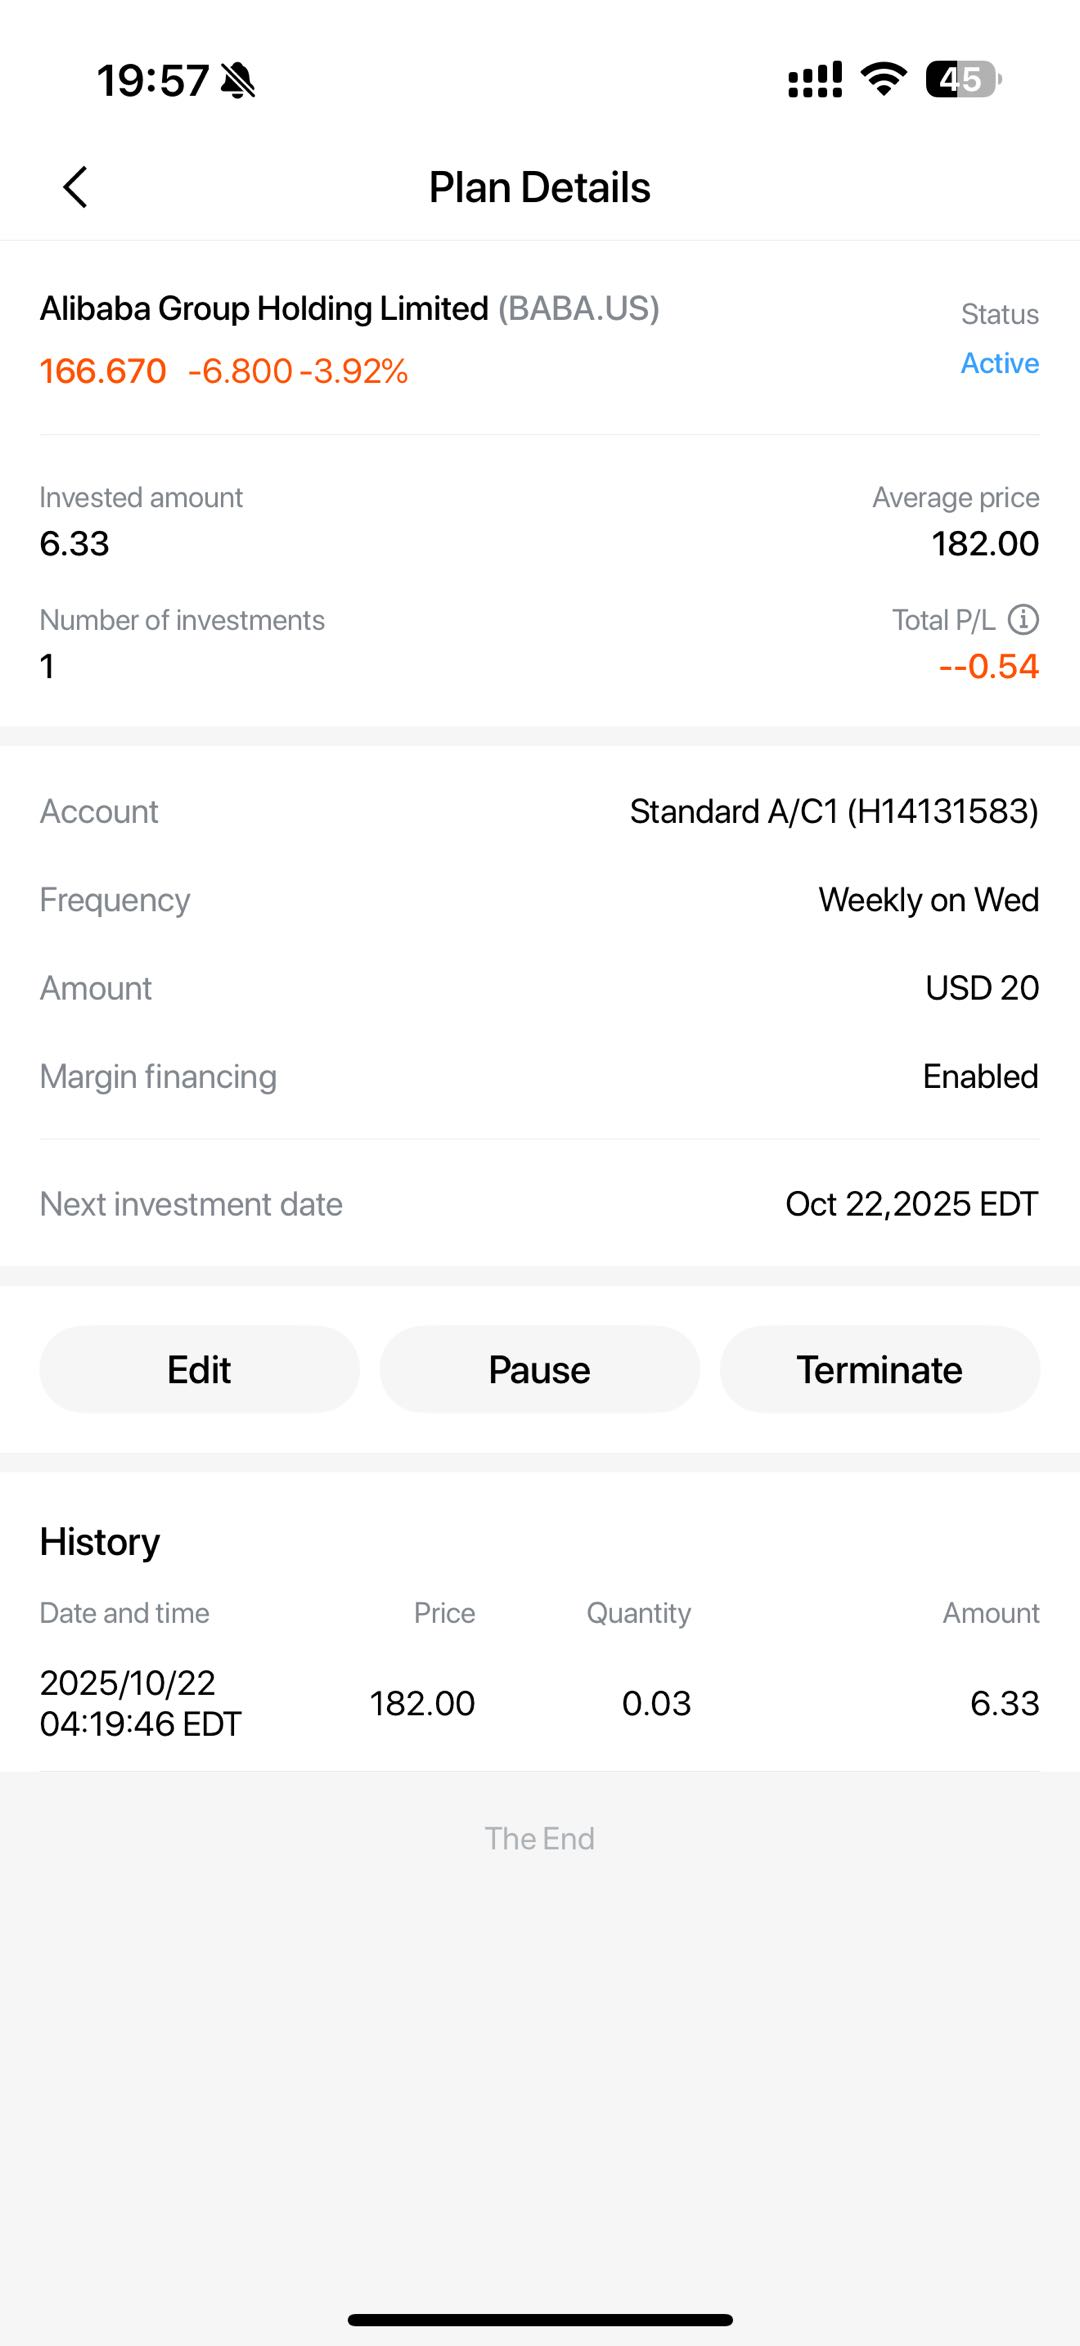Pause the investment plan
This screenshot has height=2346, width=1080.
pyautogui.click(x=539, y=1369)
